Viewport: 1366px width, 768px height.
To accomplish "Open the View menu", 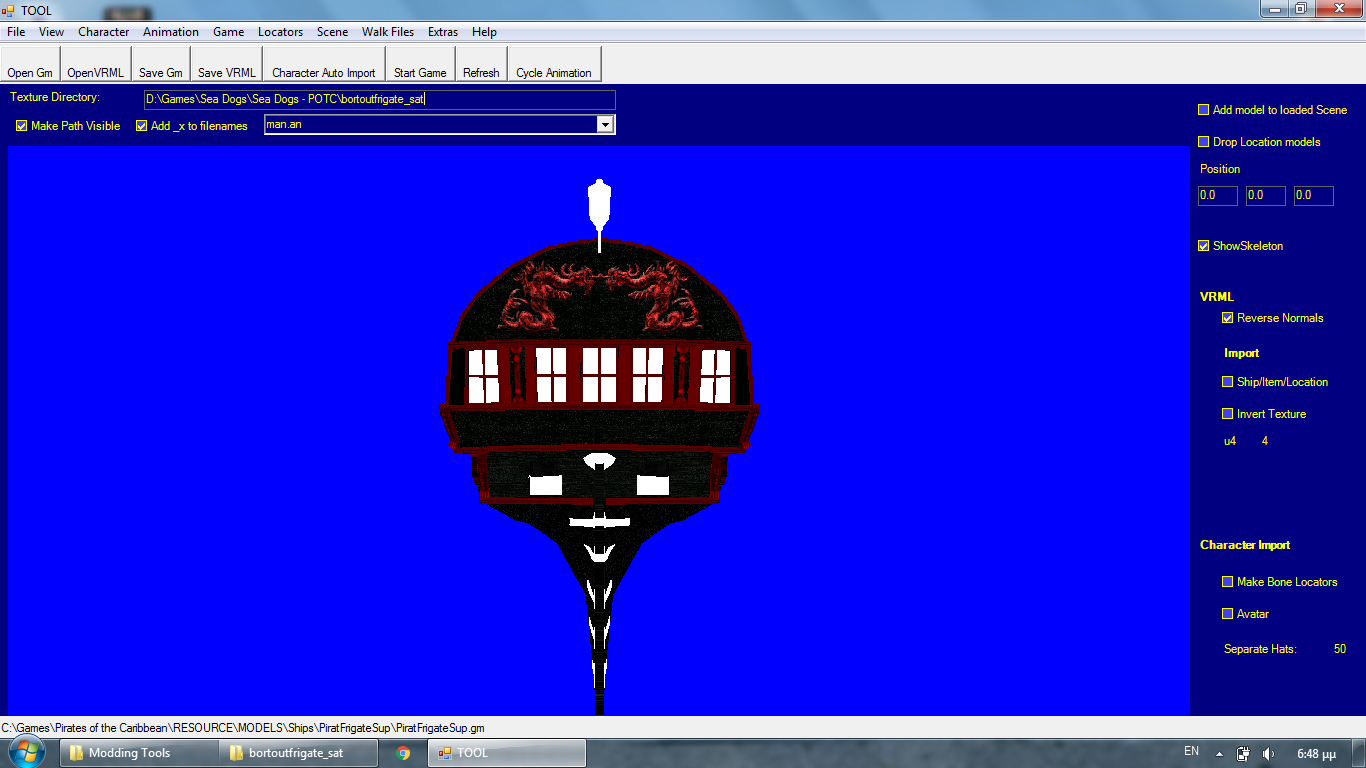I will point(51,32).
